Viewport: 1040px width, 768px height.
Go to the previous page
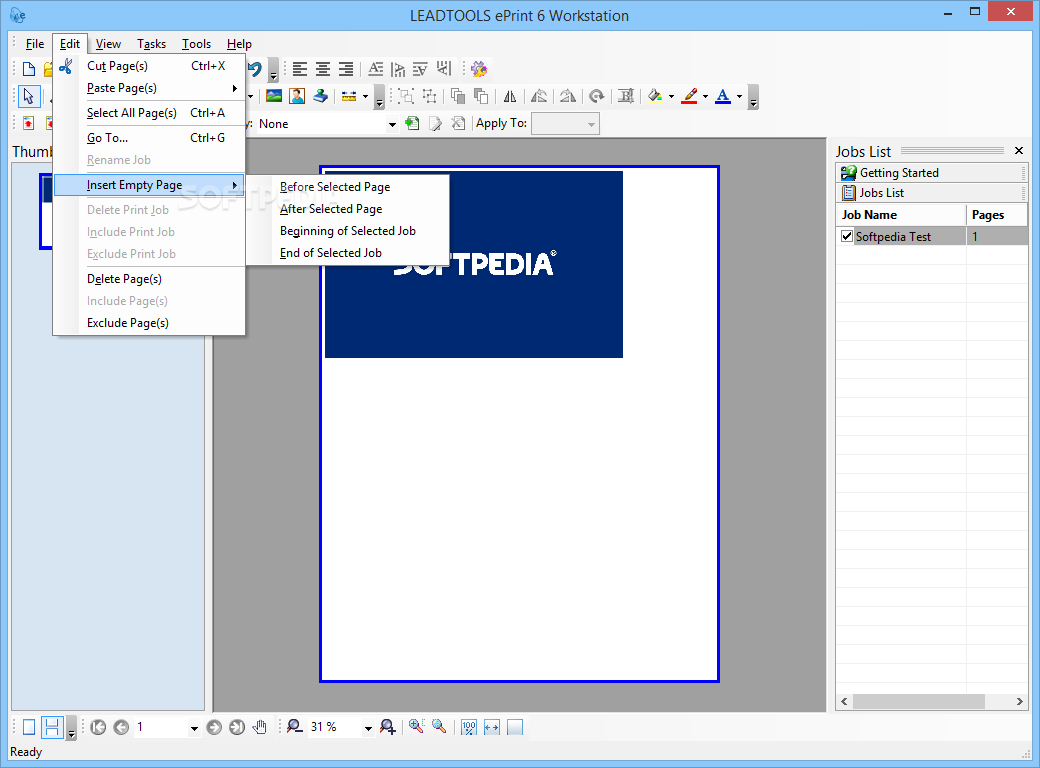click(x=121, y=728)
